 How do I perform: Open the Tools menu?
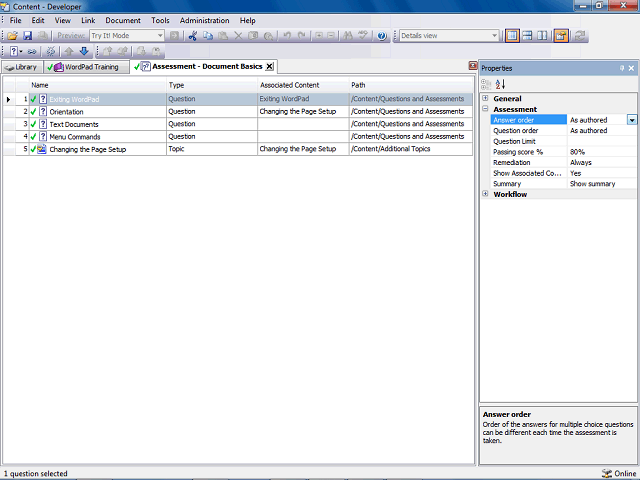(160, 20)
